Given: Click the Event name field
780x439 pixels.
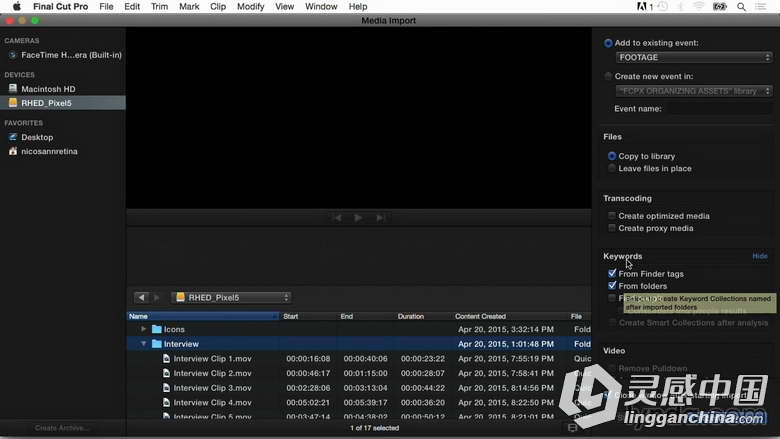Looking at the screenshot, I should [719, 109].
